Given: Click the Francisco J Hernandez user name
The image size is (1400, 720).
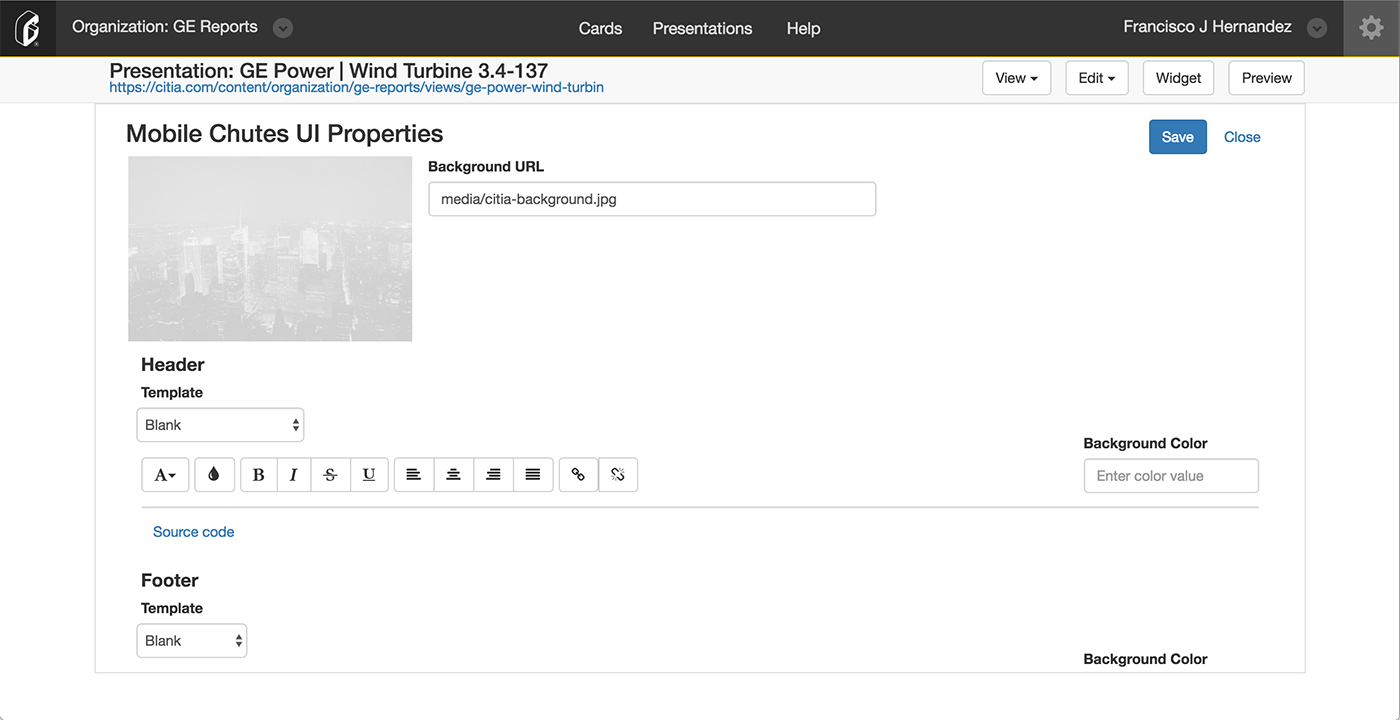Looking at the screenshot, I should [1207, 27].
